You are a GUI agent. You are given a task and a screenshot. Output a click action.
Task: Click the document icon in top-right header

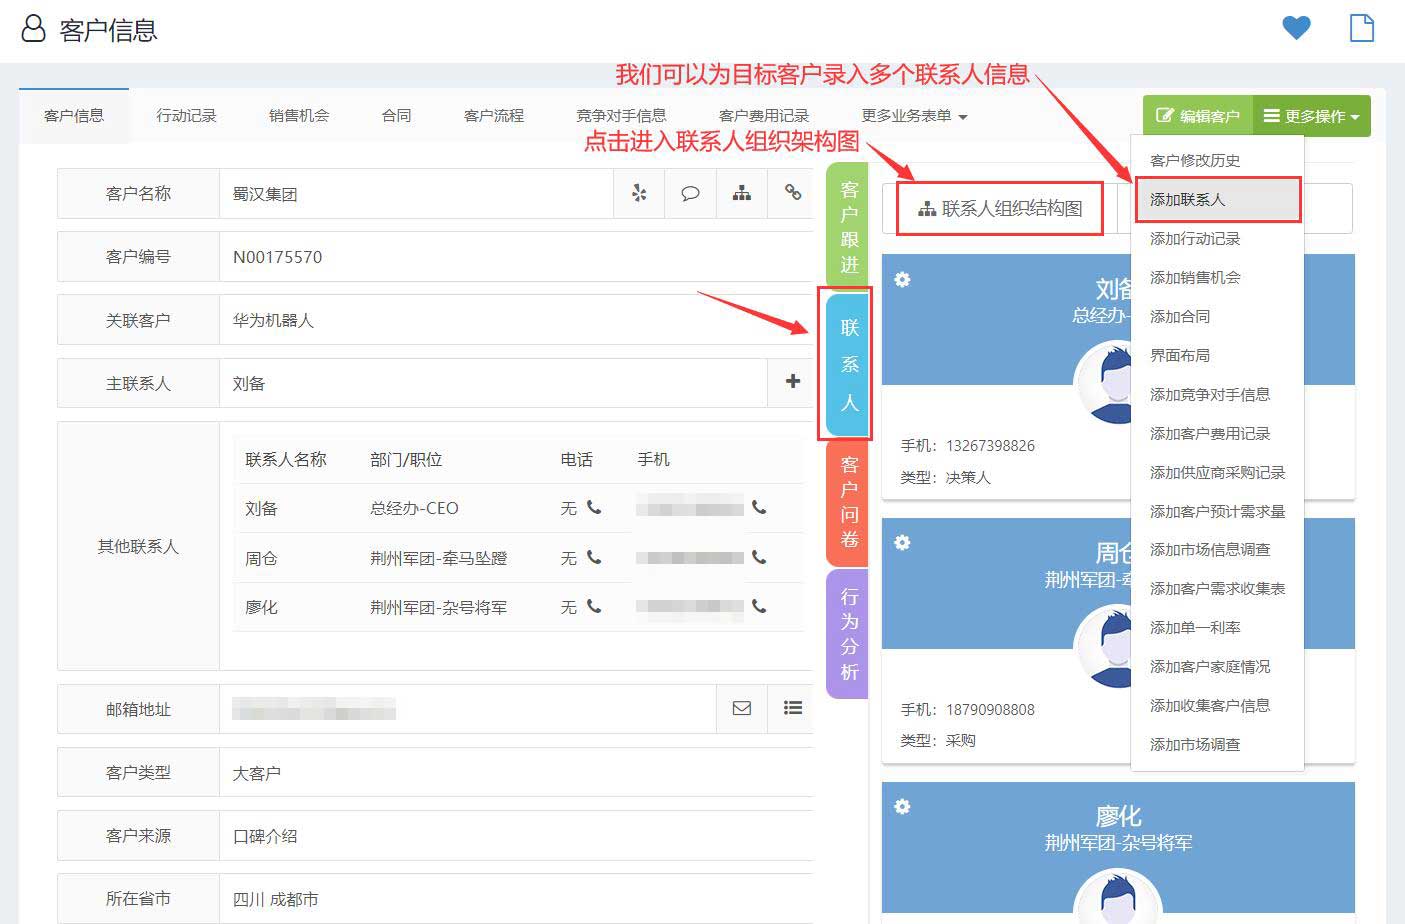point(1361,28)
